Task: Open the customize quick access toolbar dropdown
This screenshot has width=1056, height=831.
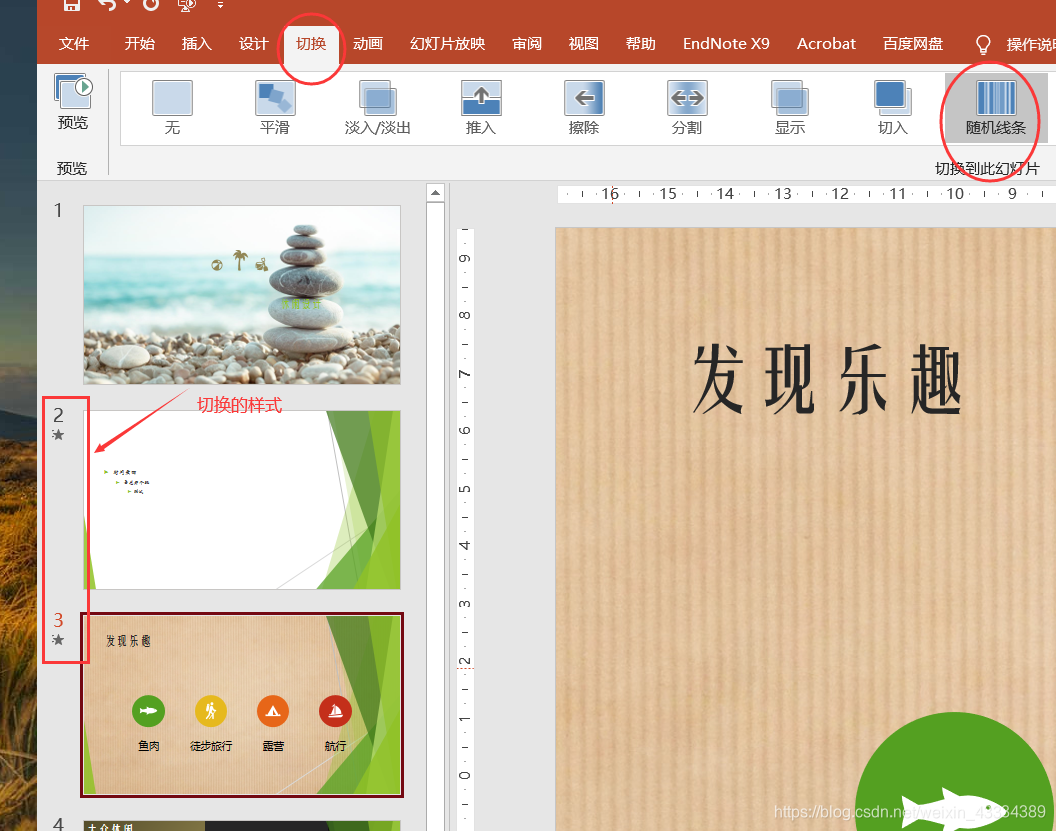Action: 220,5
